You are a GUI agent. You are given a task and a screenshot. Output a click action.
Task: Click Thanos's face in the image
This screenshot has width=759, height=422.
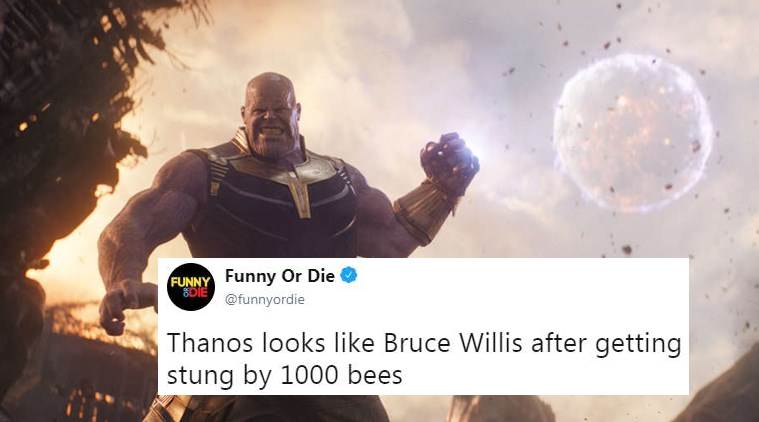[271, 120]
